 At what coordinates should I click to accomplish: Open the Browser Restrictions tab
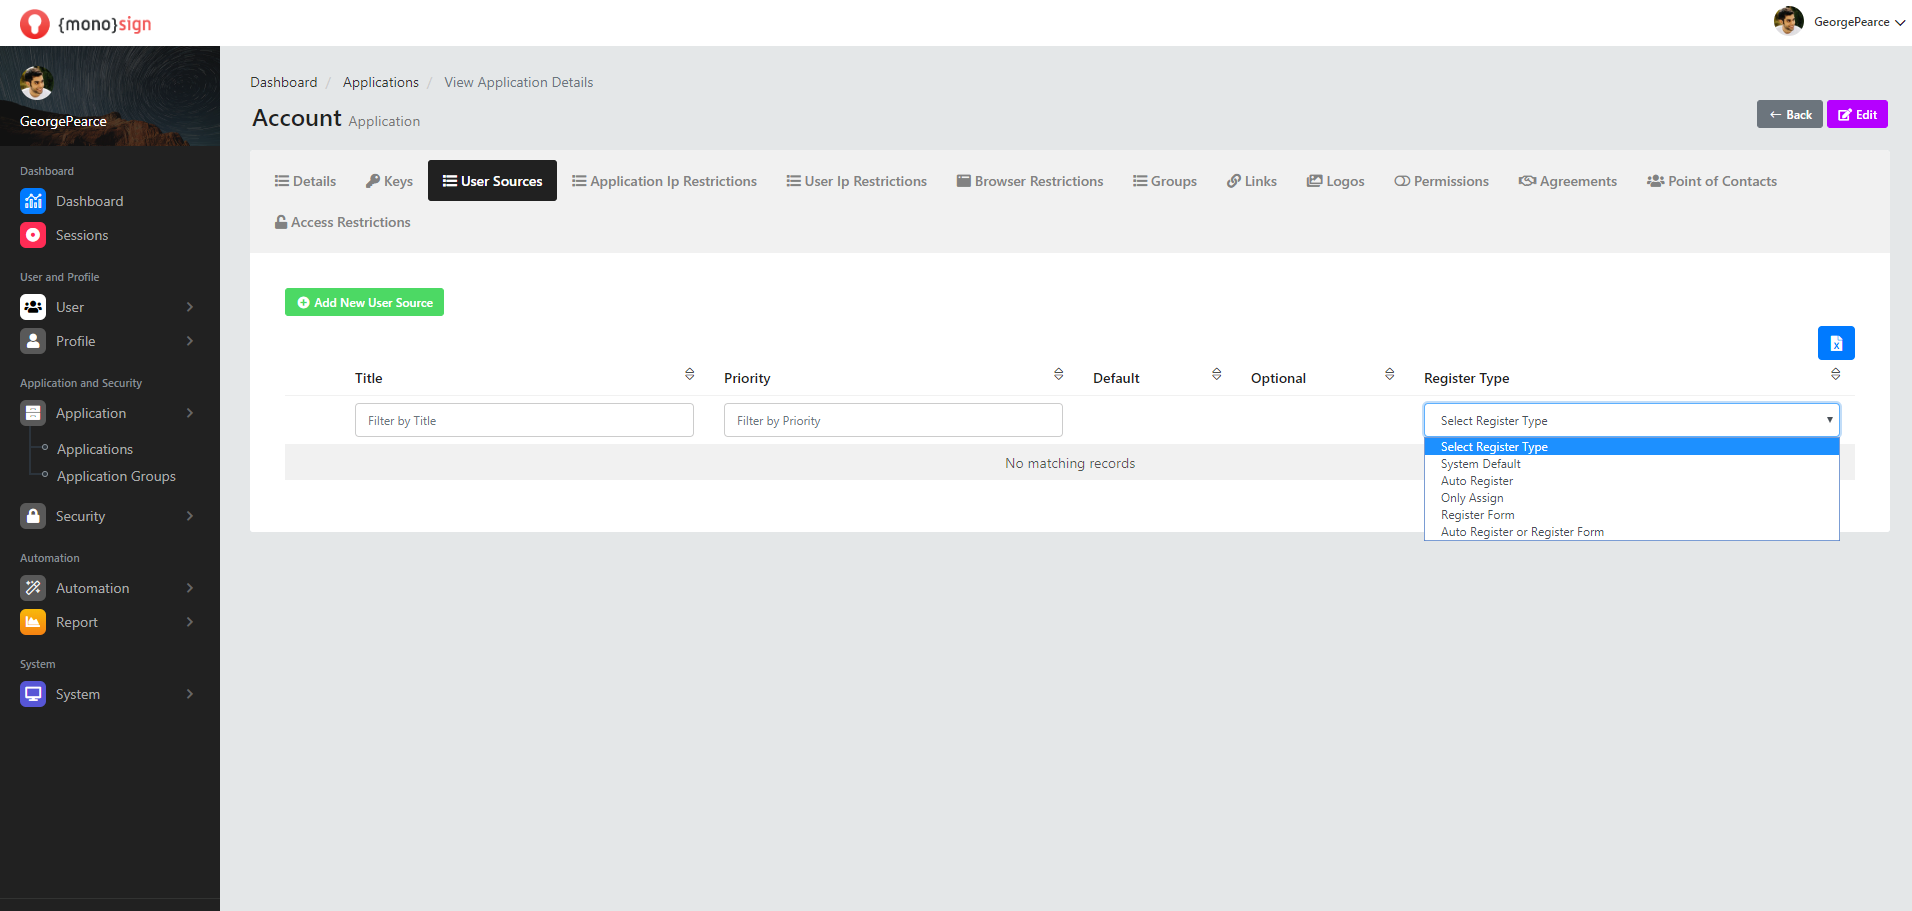tap(1029, 181)
